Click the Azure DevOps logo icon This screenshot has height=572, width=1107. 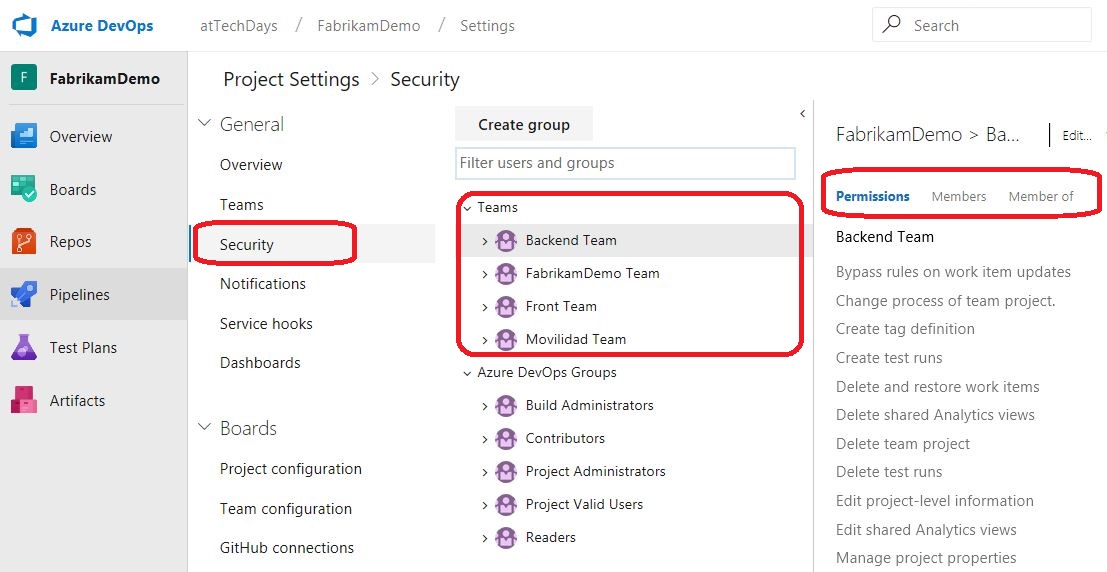click(x=25, y=25)
